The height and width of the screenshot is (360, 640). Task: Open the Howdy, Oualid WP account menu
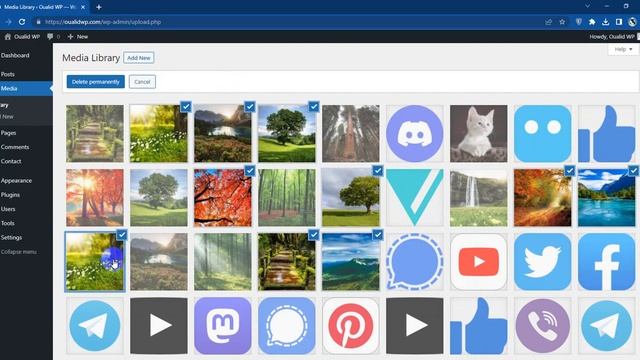click(613, 36)
